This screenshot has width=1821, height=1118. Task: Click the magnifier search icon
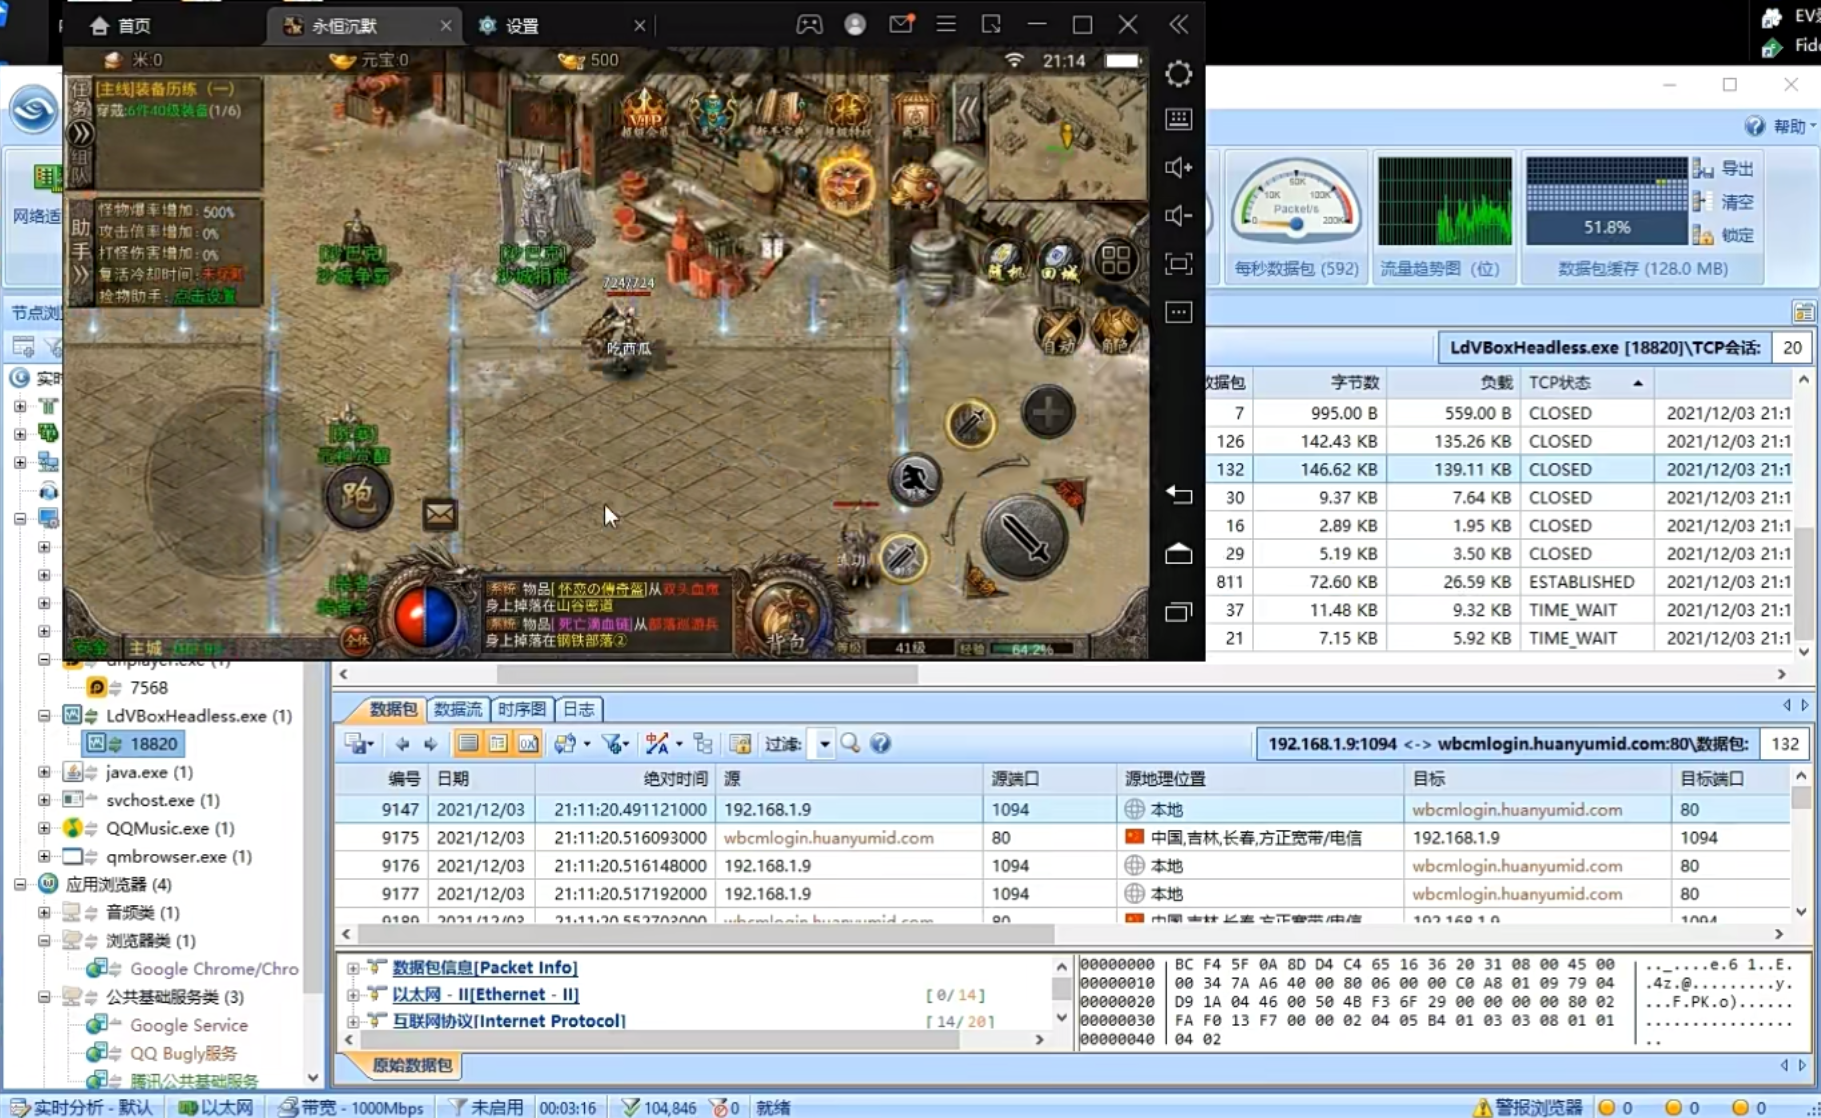(850, 743)
